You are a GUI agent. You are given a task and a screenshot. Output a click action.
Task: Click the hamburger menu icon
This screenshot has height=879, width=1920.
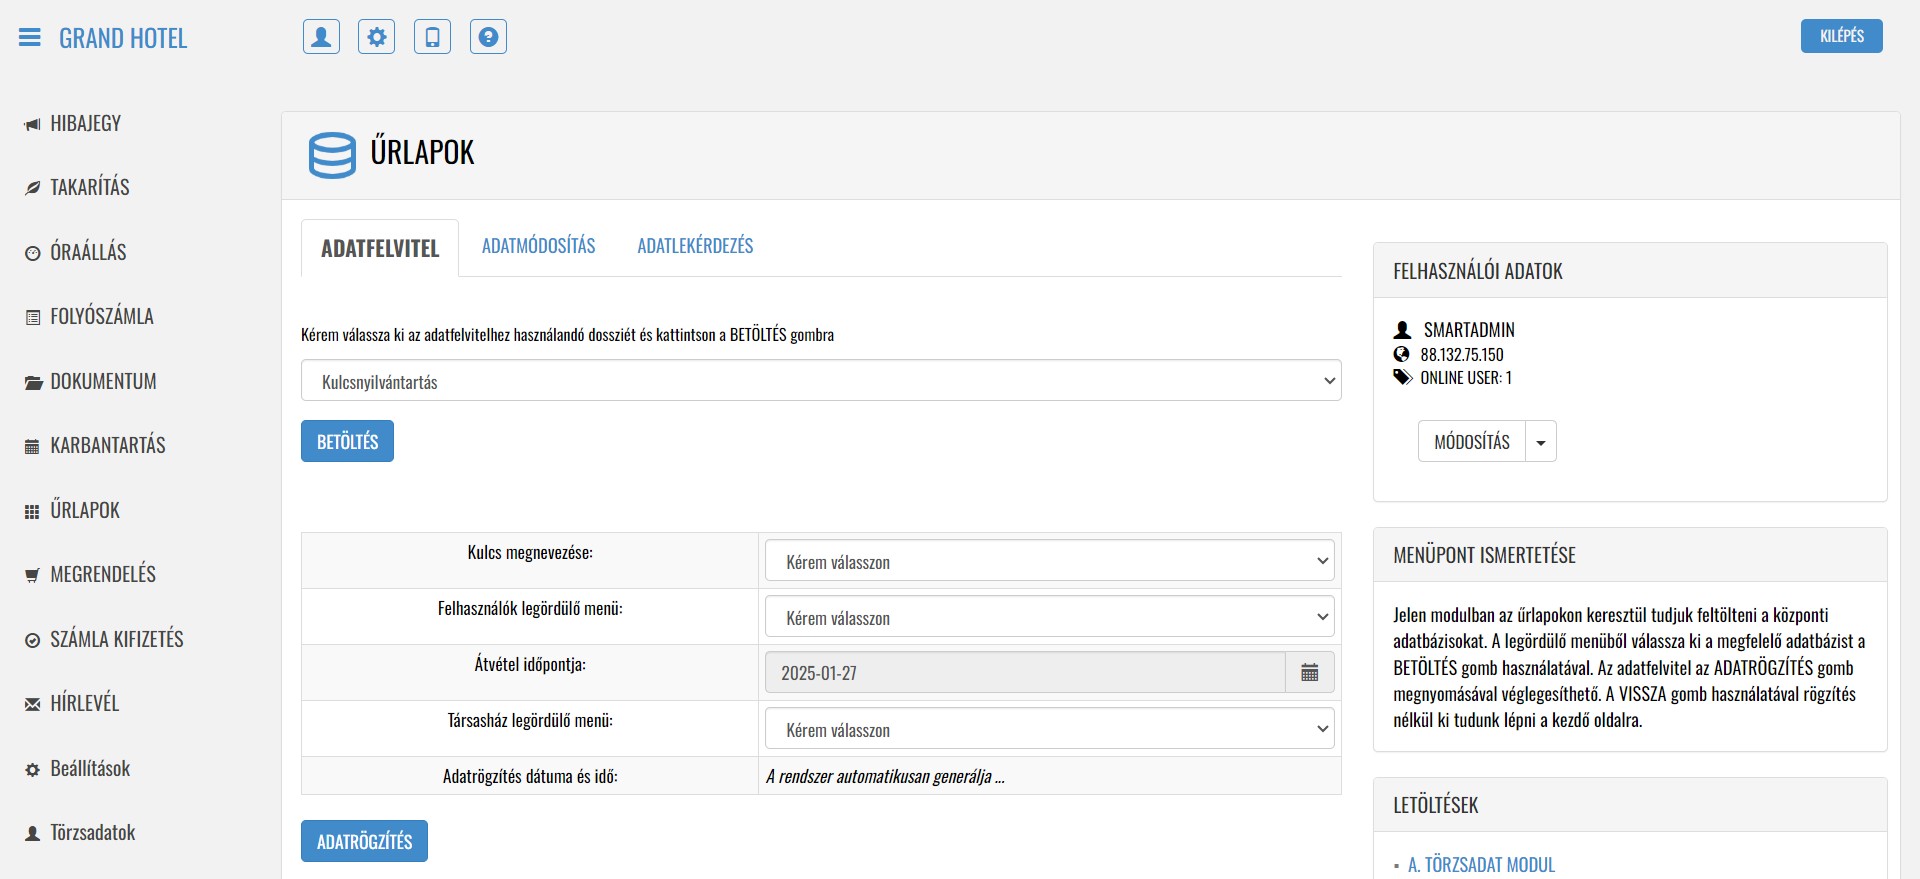[30, 38]
